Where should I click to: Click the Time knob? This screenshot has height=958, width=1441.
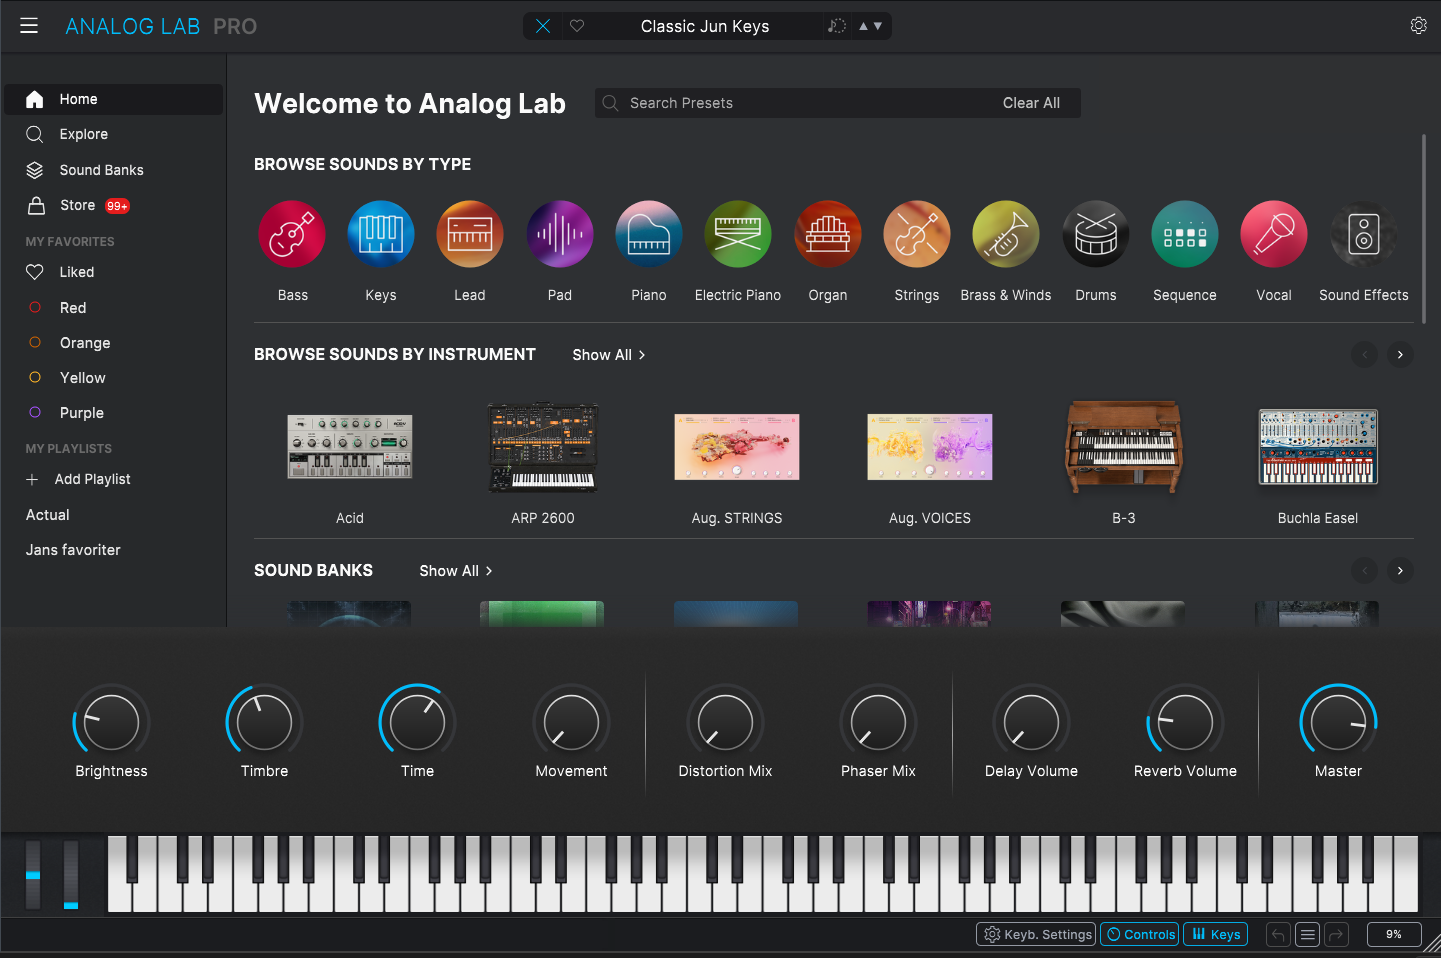[x=417, y=722]
